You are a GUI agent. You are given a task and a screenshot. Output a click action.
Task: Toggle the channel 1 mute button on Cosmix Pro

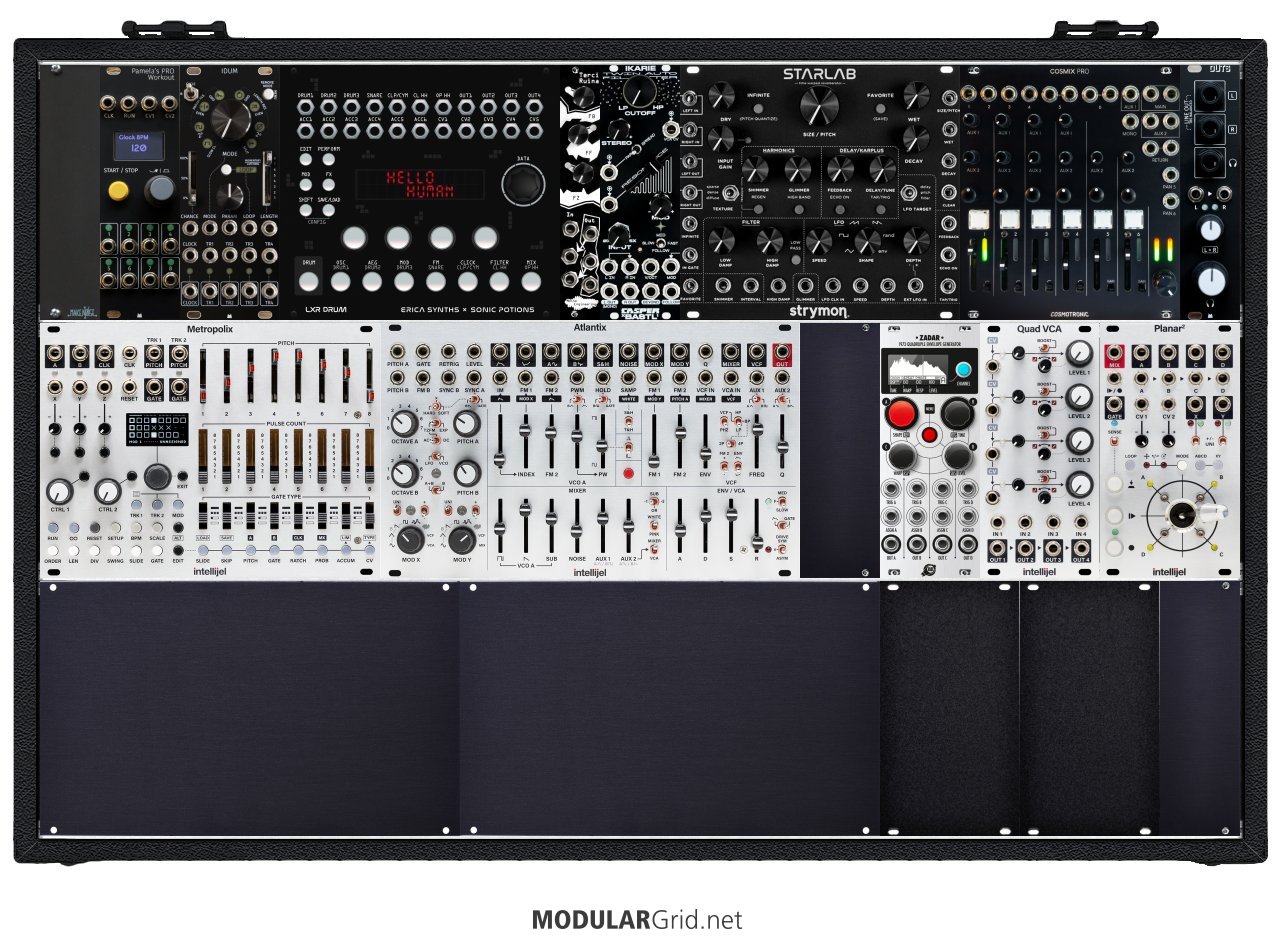[981, 219]
